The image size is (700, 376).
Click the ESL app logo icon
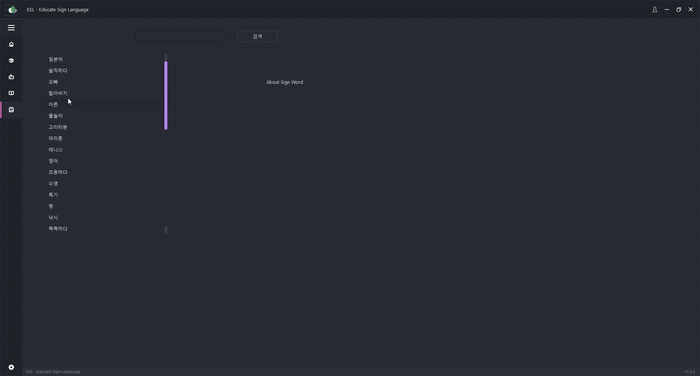click(x=12, y=9)
